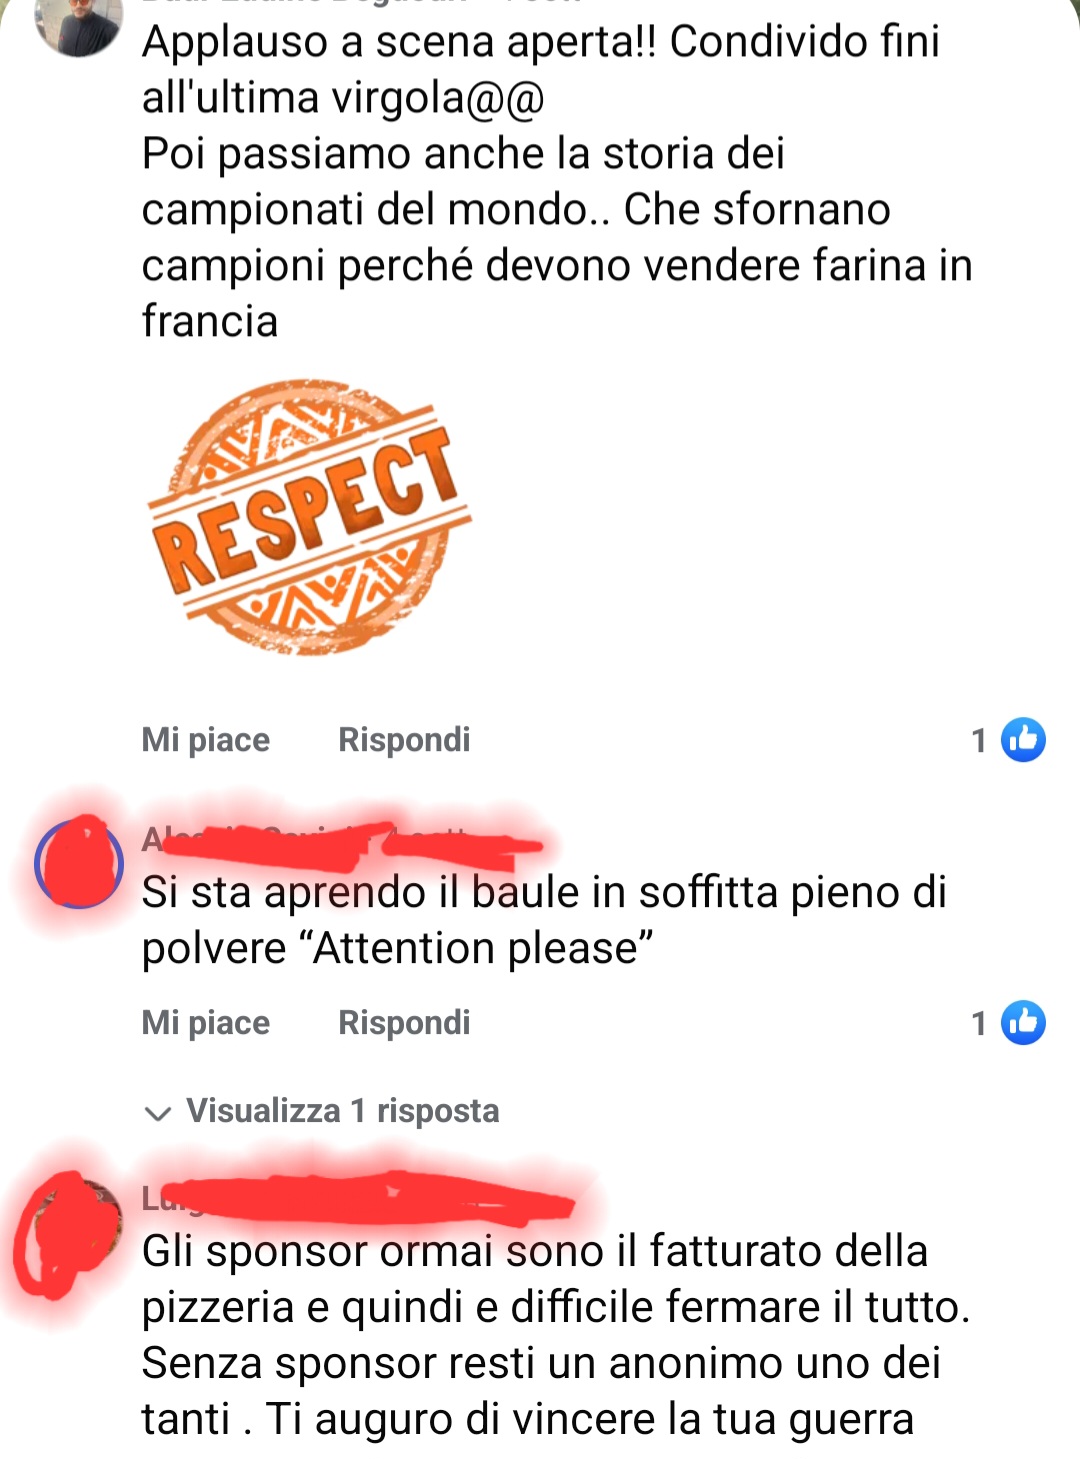
Task: Open the blue thumbs-up reactions on the RESPECT comment
Action: click(x=1023, y=740)
